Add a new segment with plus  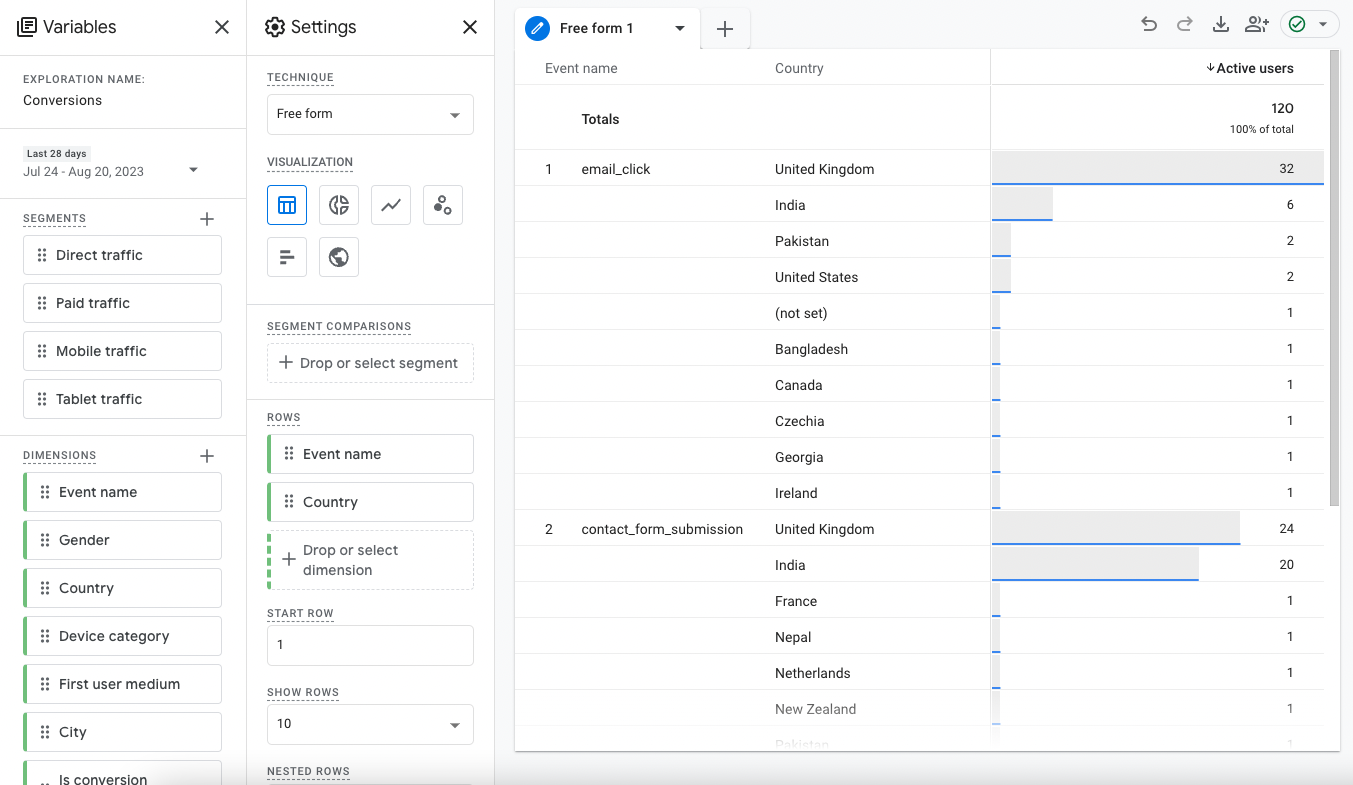tap(207, 218)
